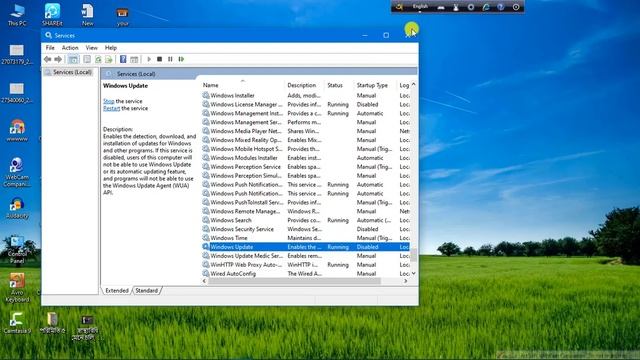Minimize the Services window
The image size is (640, 360).
[x=365, y=36]
